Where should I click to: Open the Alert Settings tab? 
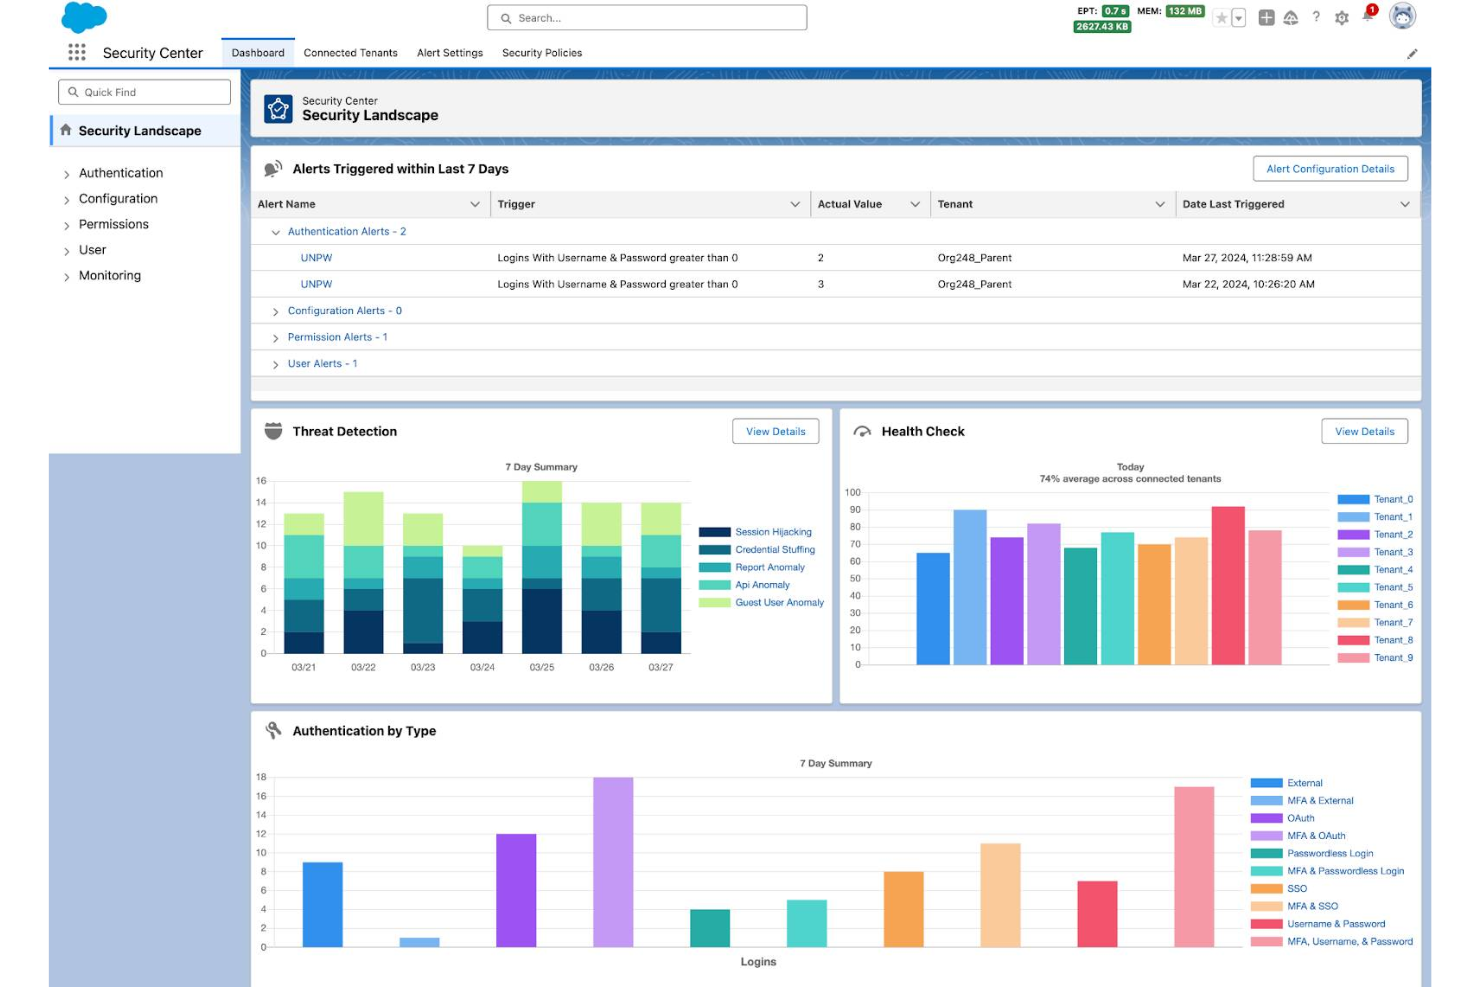[448, 53]
